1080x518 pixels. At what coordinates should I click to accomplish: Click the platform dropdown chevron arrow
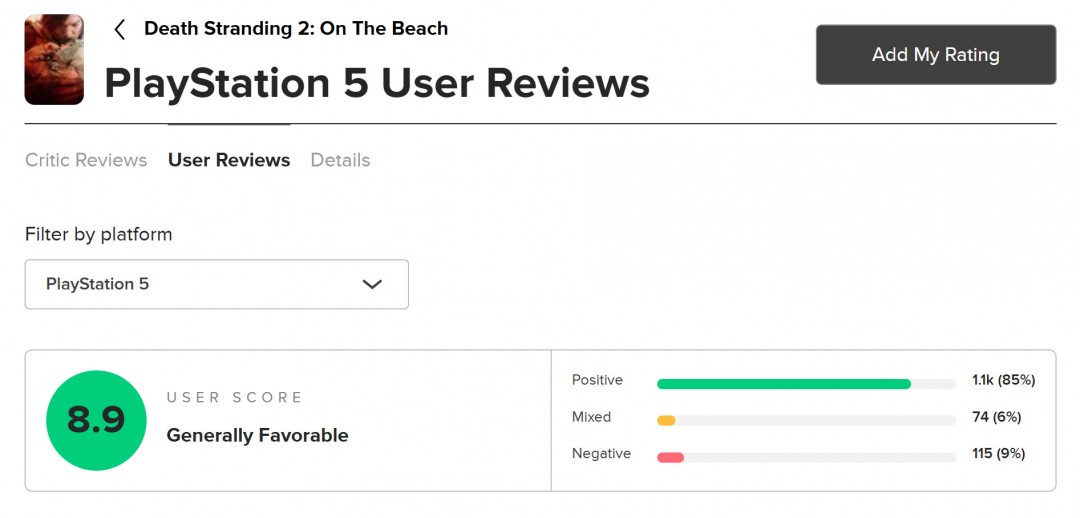click(372, 284)
